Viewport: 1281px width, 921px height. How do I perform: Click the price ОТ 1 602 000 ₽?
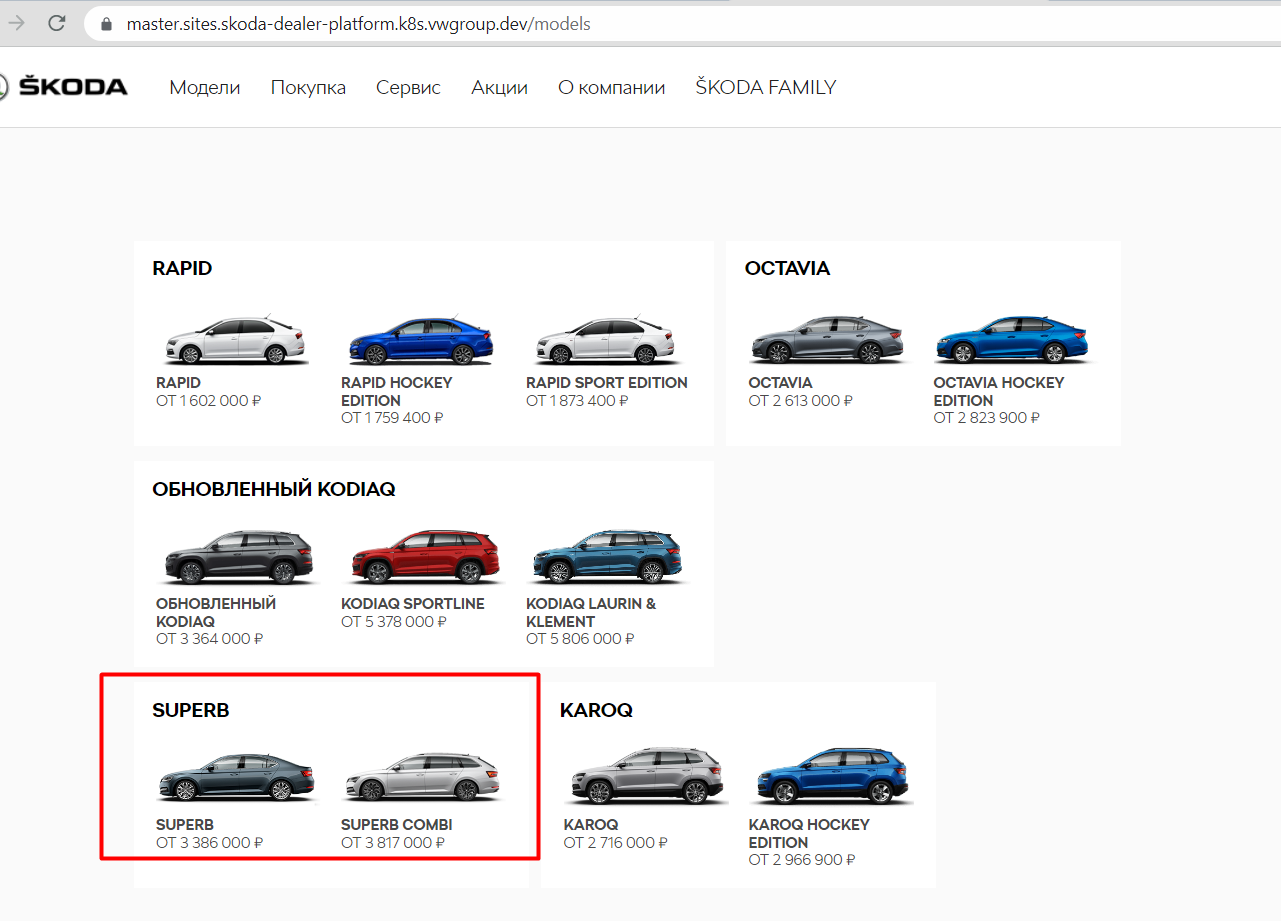click(208, 401)
